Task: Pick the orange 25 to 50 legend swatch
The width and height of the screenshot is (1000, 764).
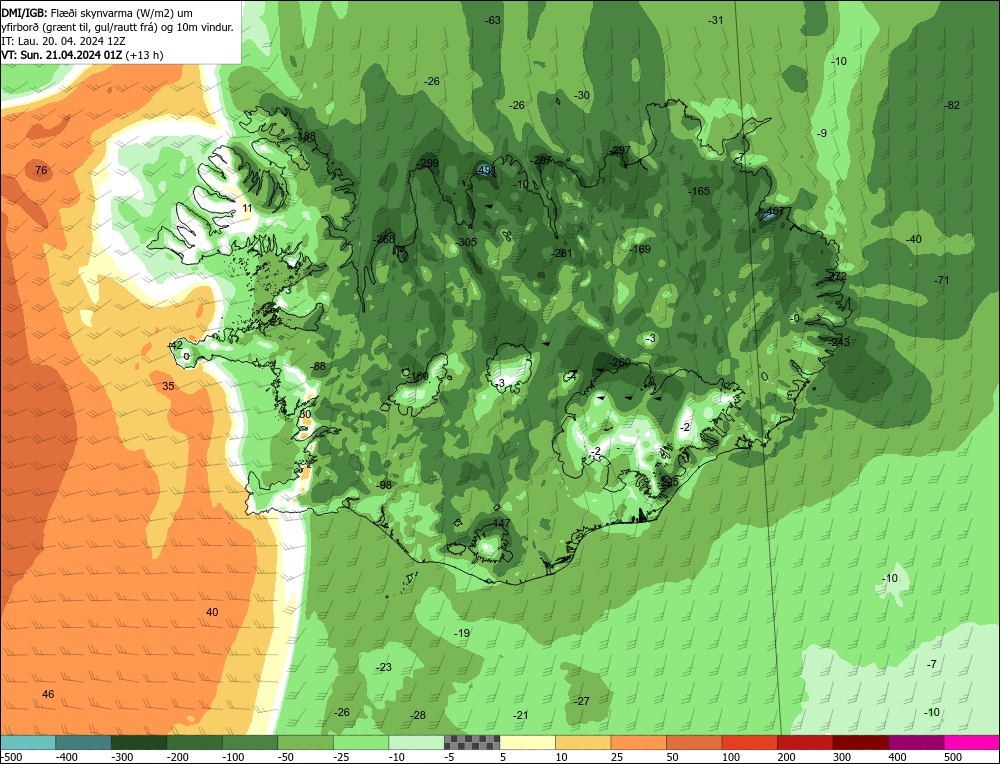Action: click(638, 742)
